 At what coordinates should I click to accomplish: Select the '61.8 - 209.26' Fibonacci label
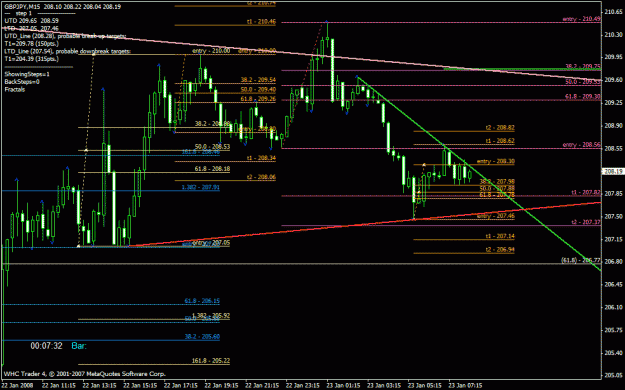[x=258, y=98]
